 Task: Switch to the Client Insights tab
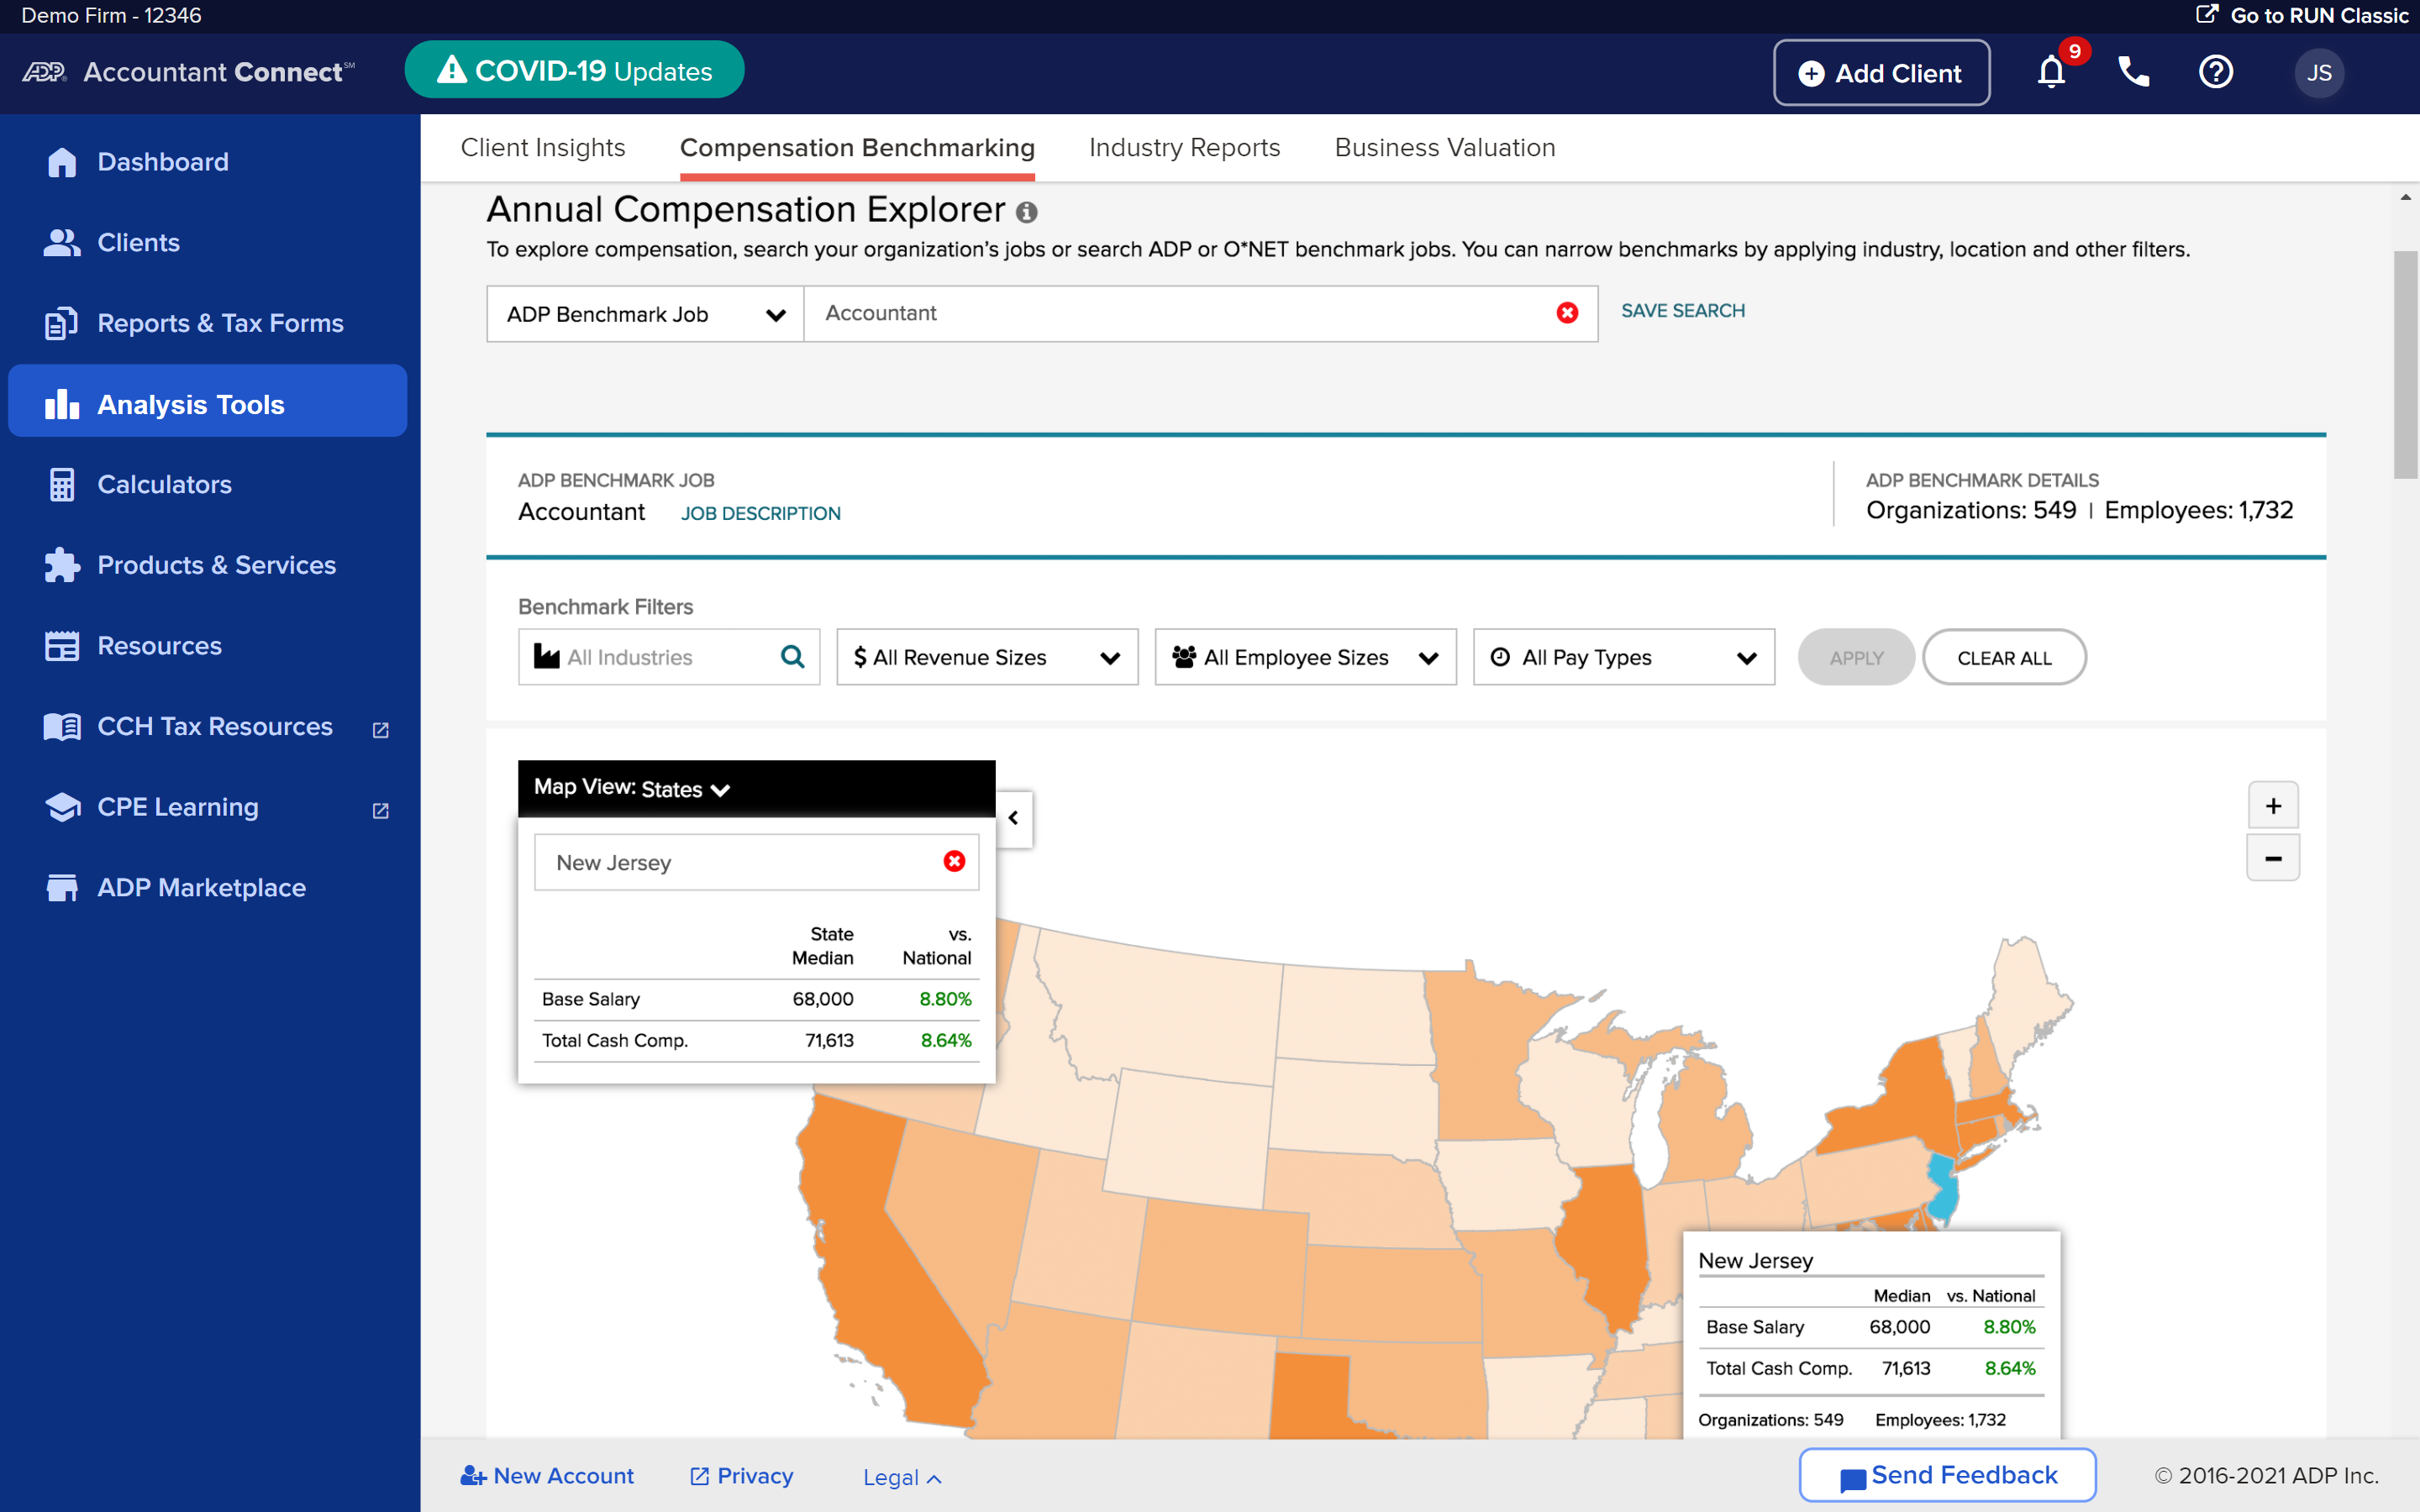(543, 148)
